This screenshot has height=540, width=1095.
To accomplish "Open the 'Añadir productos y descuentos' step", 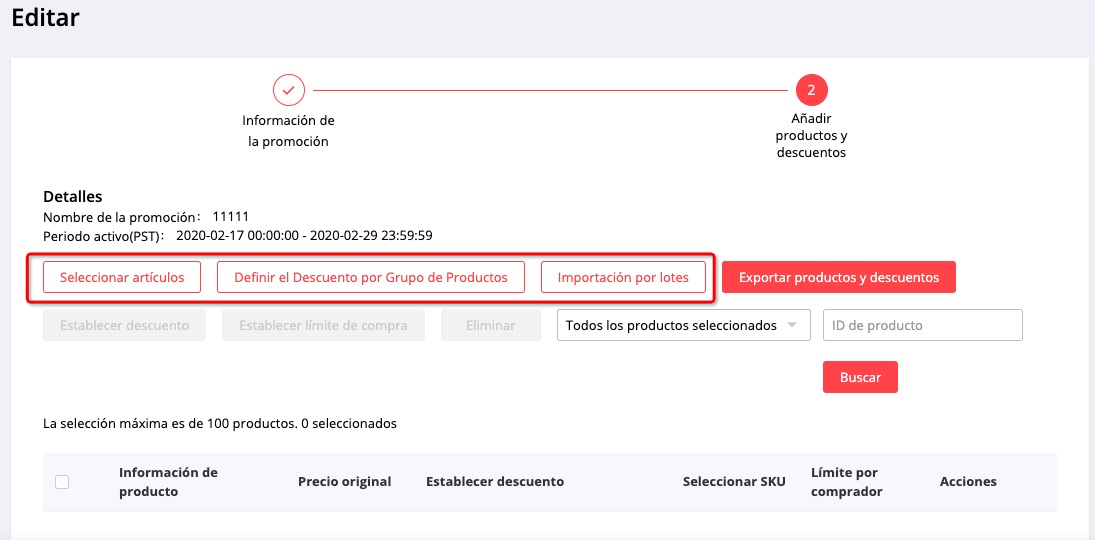I will (x=811, y=135).
